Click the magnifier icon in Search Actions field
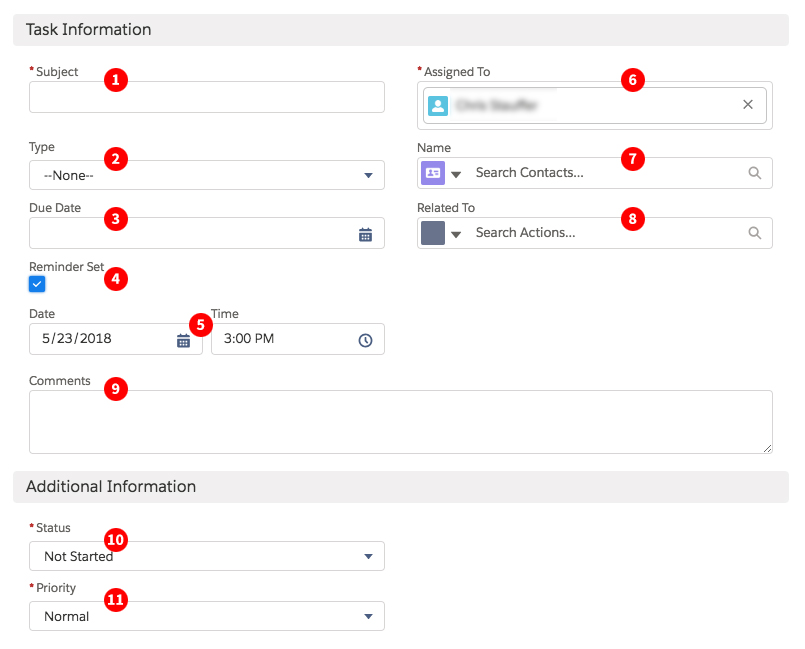 [755, 233]
